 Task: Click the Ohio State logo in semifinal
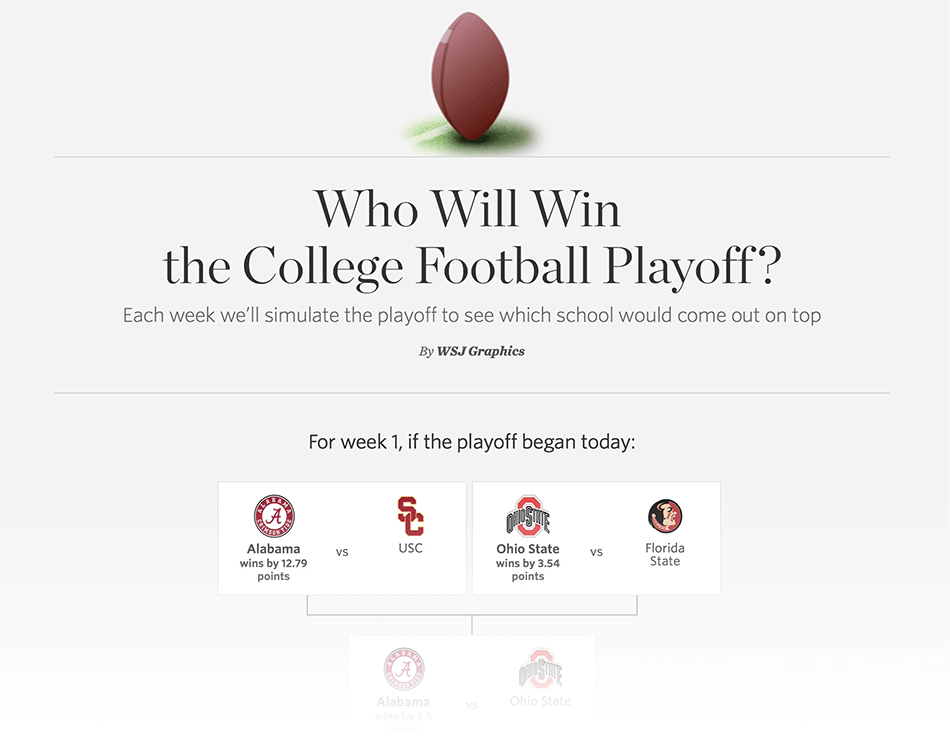(x=528, y=516)
